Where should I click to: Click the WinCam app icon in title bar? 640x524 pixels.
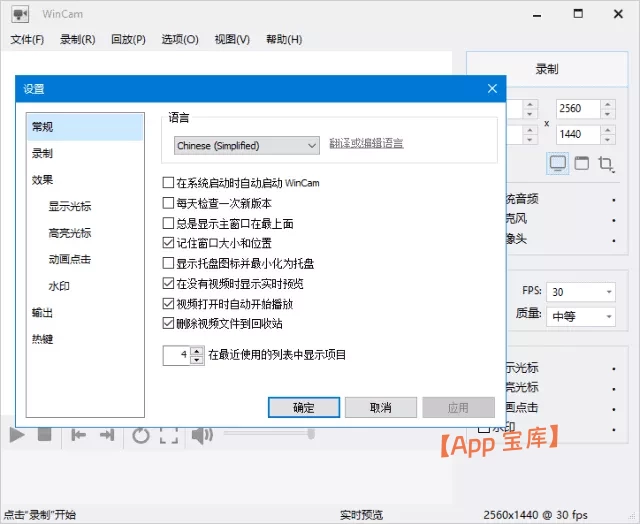[20, 14]
